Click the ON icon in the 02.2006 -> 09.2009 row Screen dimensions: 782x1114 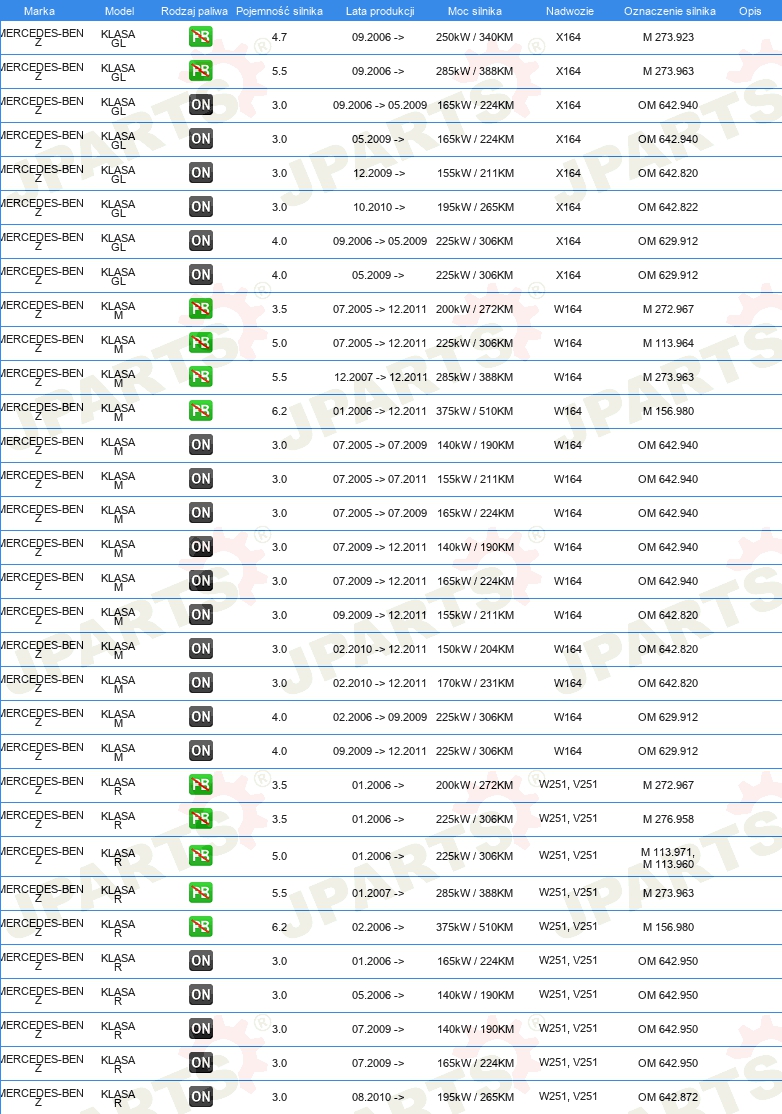point(201,717)
